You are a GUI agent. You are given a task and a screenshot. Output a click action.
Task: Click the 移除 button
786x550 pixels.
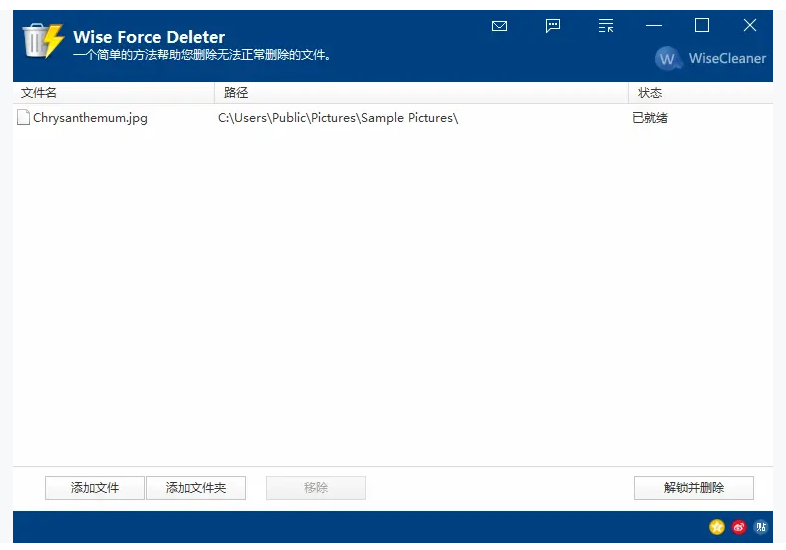point(316,488)
